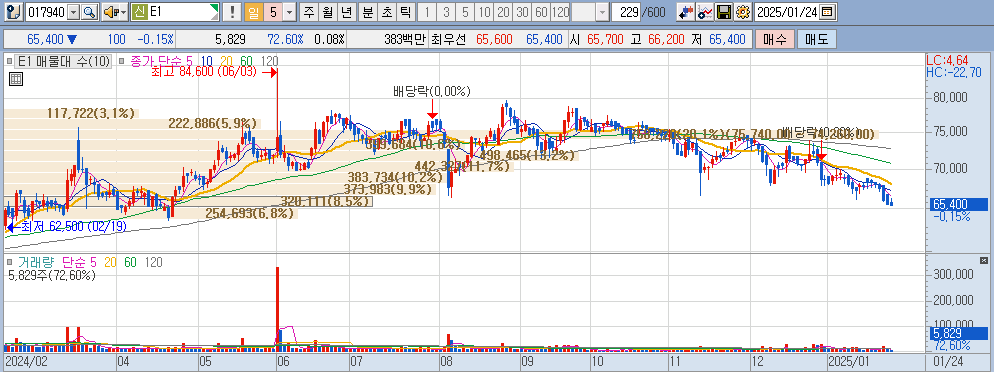Image resolution: width=994 pixels, height=372 pixels.
Task: Click the 2024/02 date axis label
Action: point(25,362)
